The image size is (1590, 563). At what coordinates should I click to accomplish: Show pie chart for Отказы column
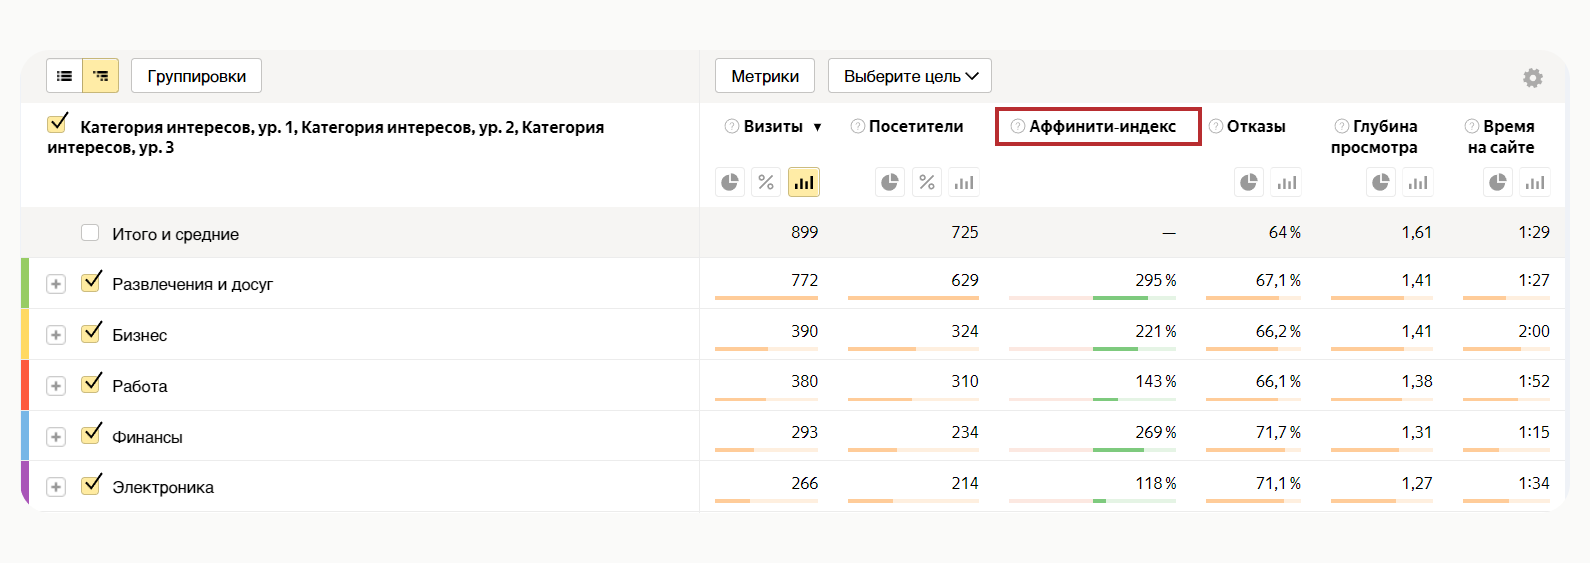click(x=1249, y=182)
